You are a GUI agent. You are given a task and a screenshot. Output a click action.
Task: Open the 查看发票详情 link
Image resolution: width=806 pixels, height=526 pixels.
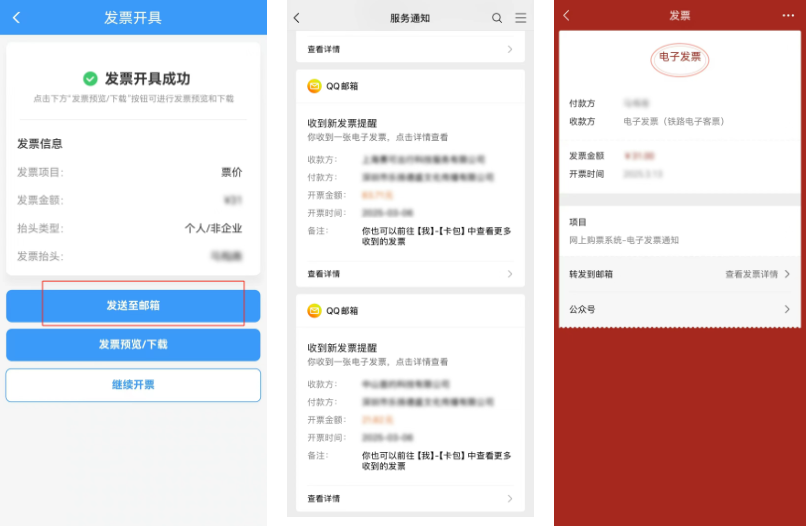pos(757,274)
